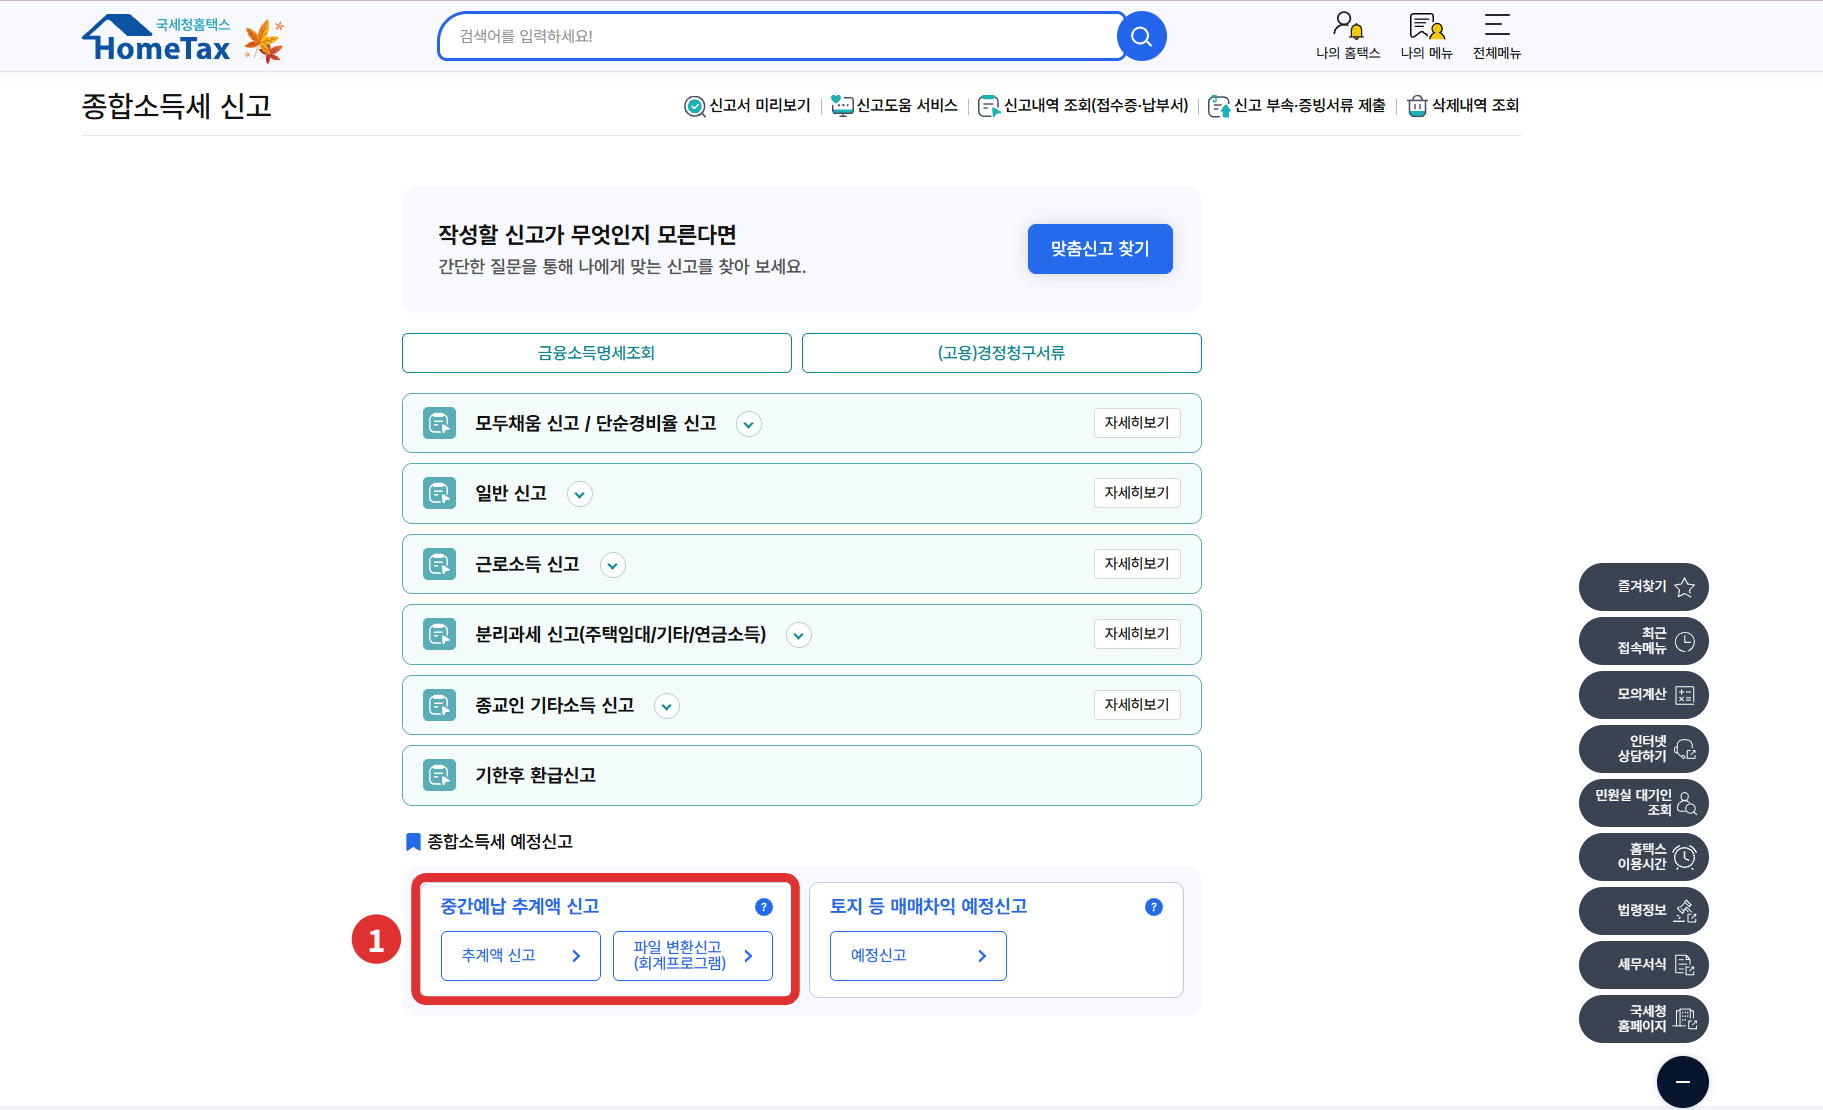Click the 중간예납 추계액 신고 heading
The image size is (1823, 1110).
click(520, 907)
